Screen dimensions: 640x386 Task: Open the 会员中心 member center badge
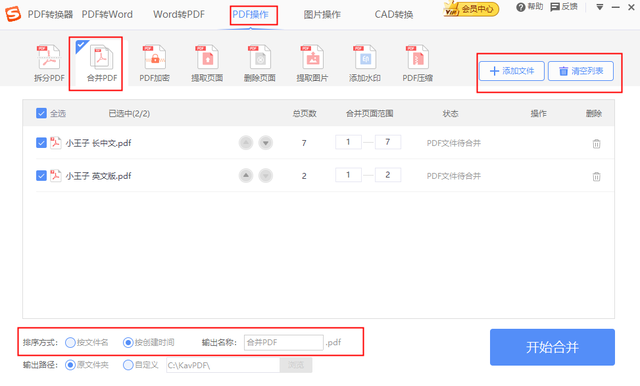(x=471, y=9)
